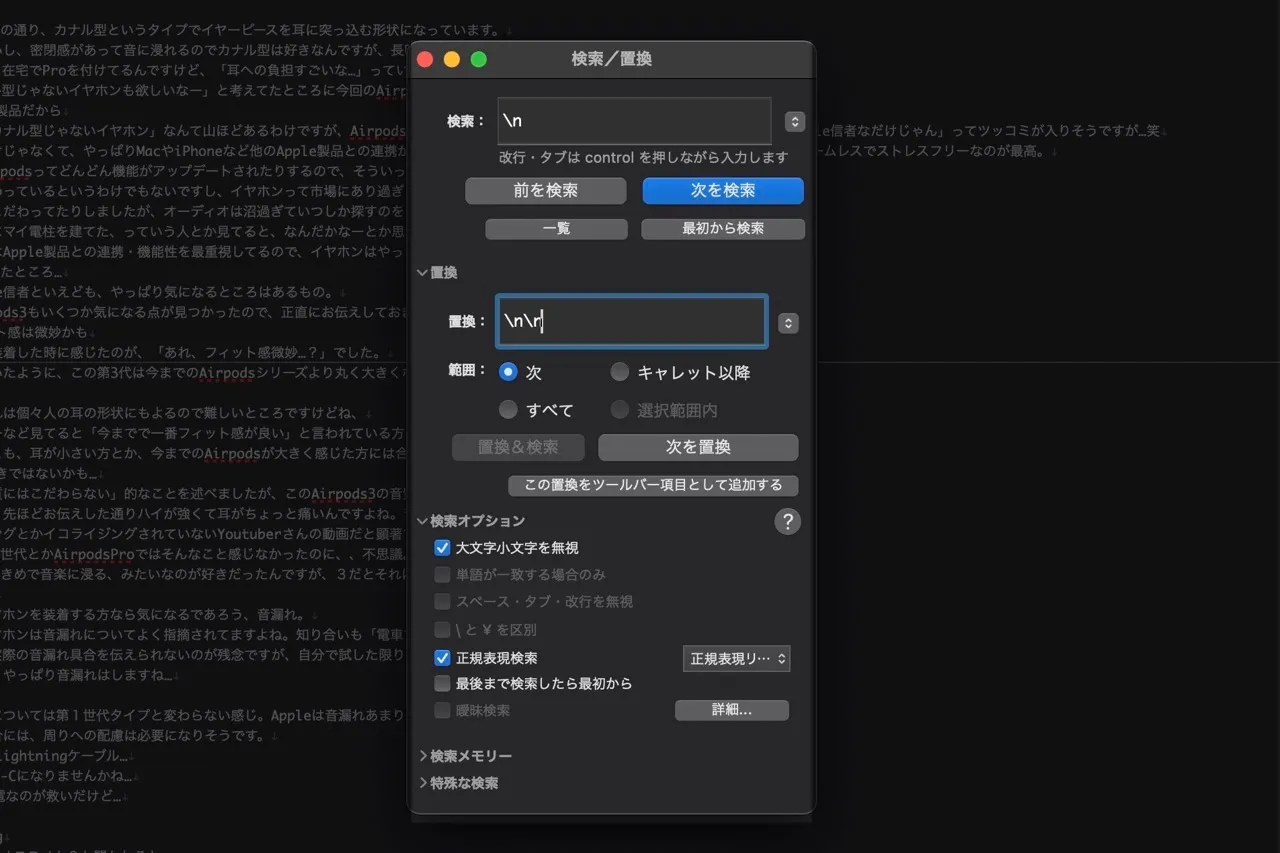The image size is (1280, 853).
Task: Toggle 単語が一致する場合のみ checkbox
Action: (442, 575)
